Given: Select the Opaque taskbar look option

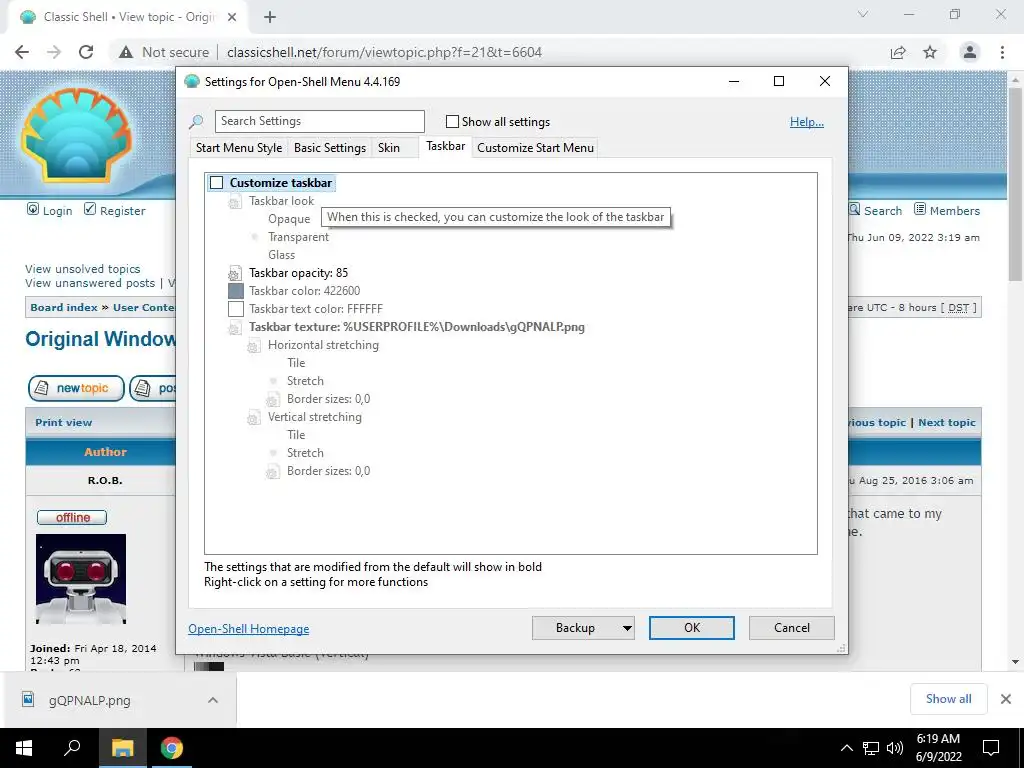Looking at the screenshot, I should [x=289, y=219].
